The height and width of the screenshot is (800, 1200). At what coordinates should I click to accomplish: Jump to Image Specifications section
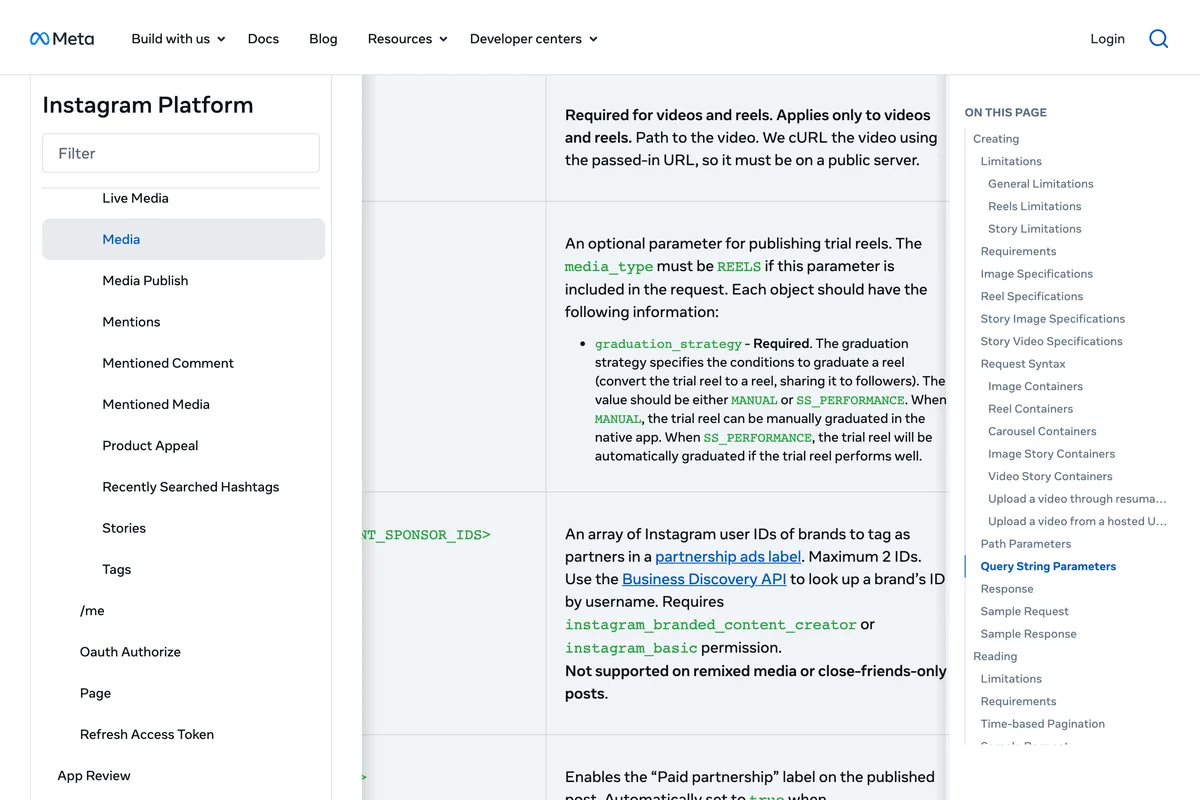1036,274
